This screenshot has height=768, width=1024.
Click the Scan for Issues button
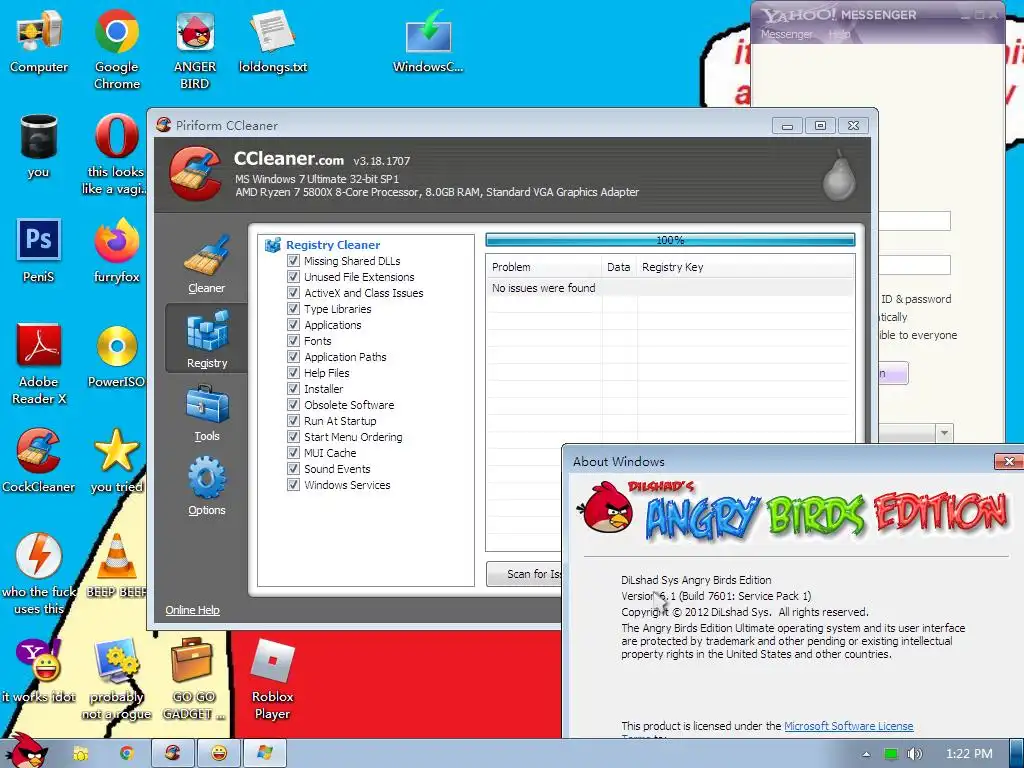coord(524,573)
